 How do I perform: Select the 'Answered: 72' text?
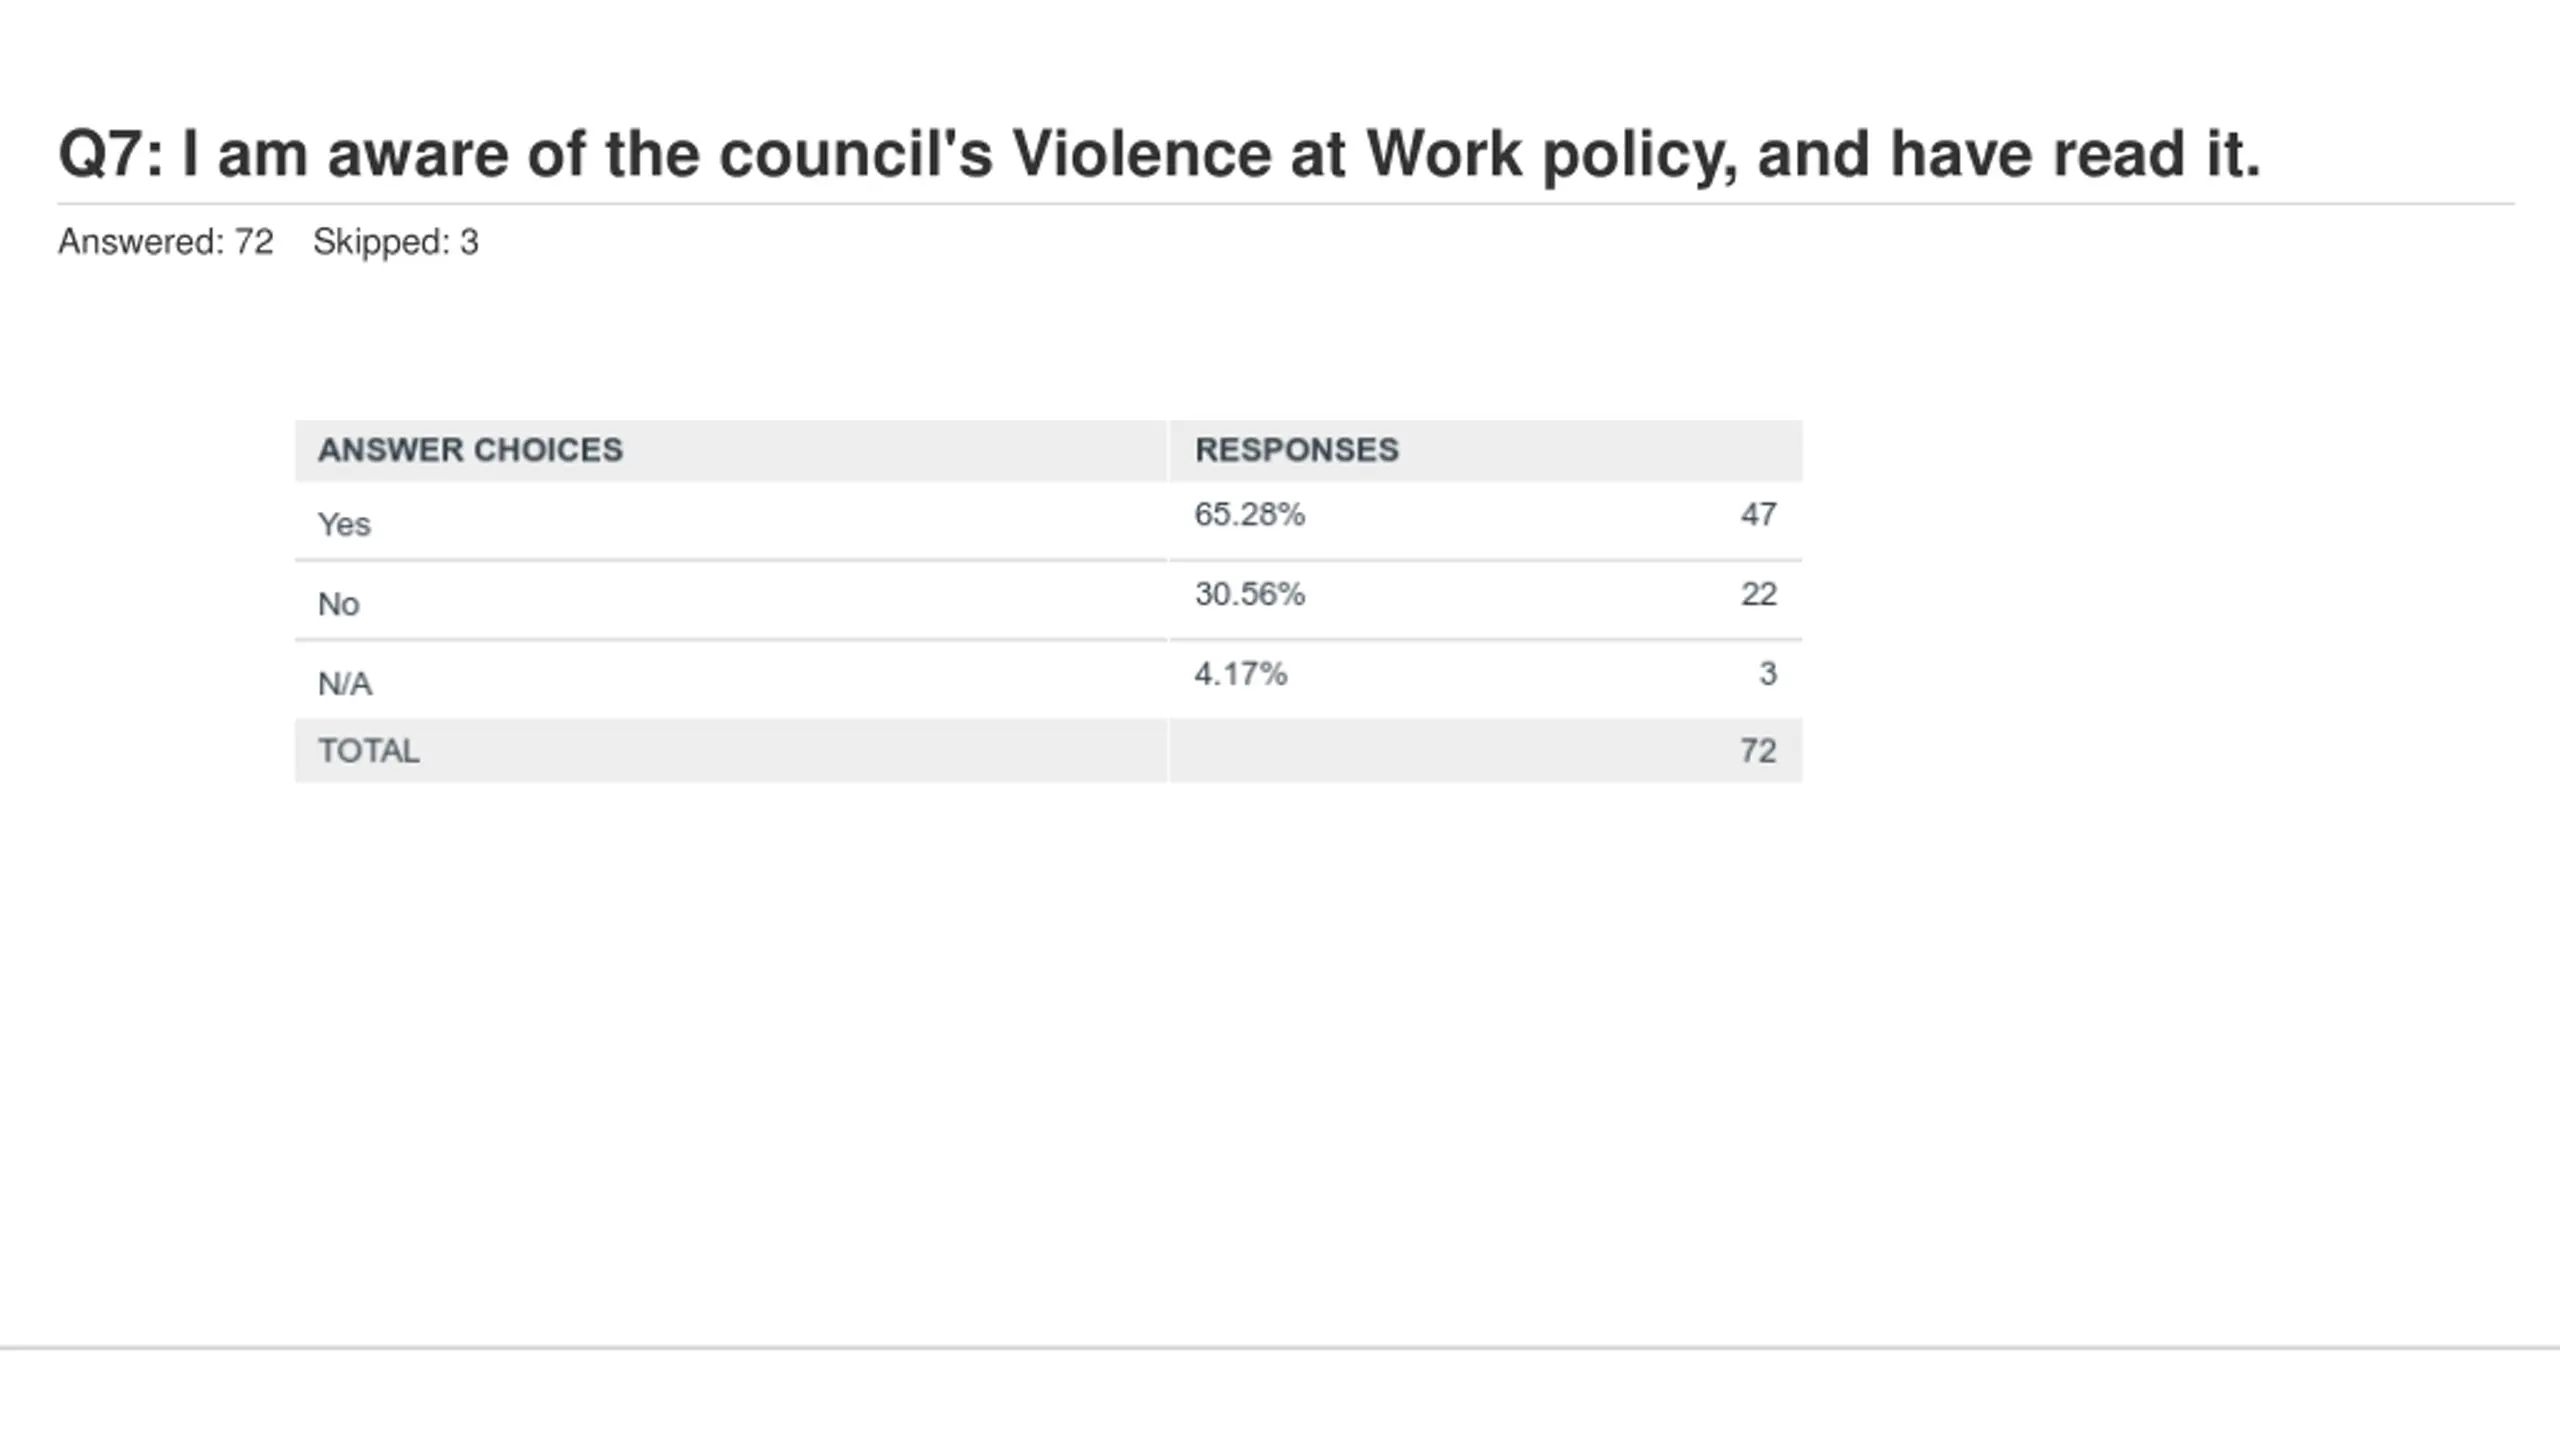point(166,242)
